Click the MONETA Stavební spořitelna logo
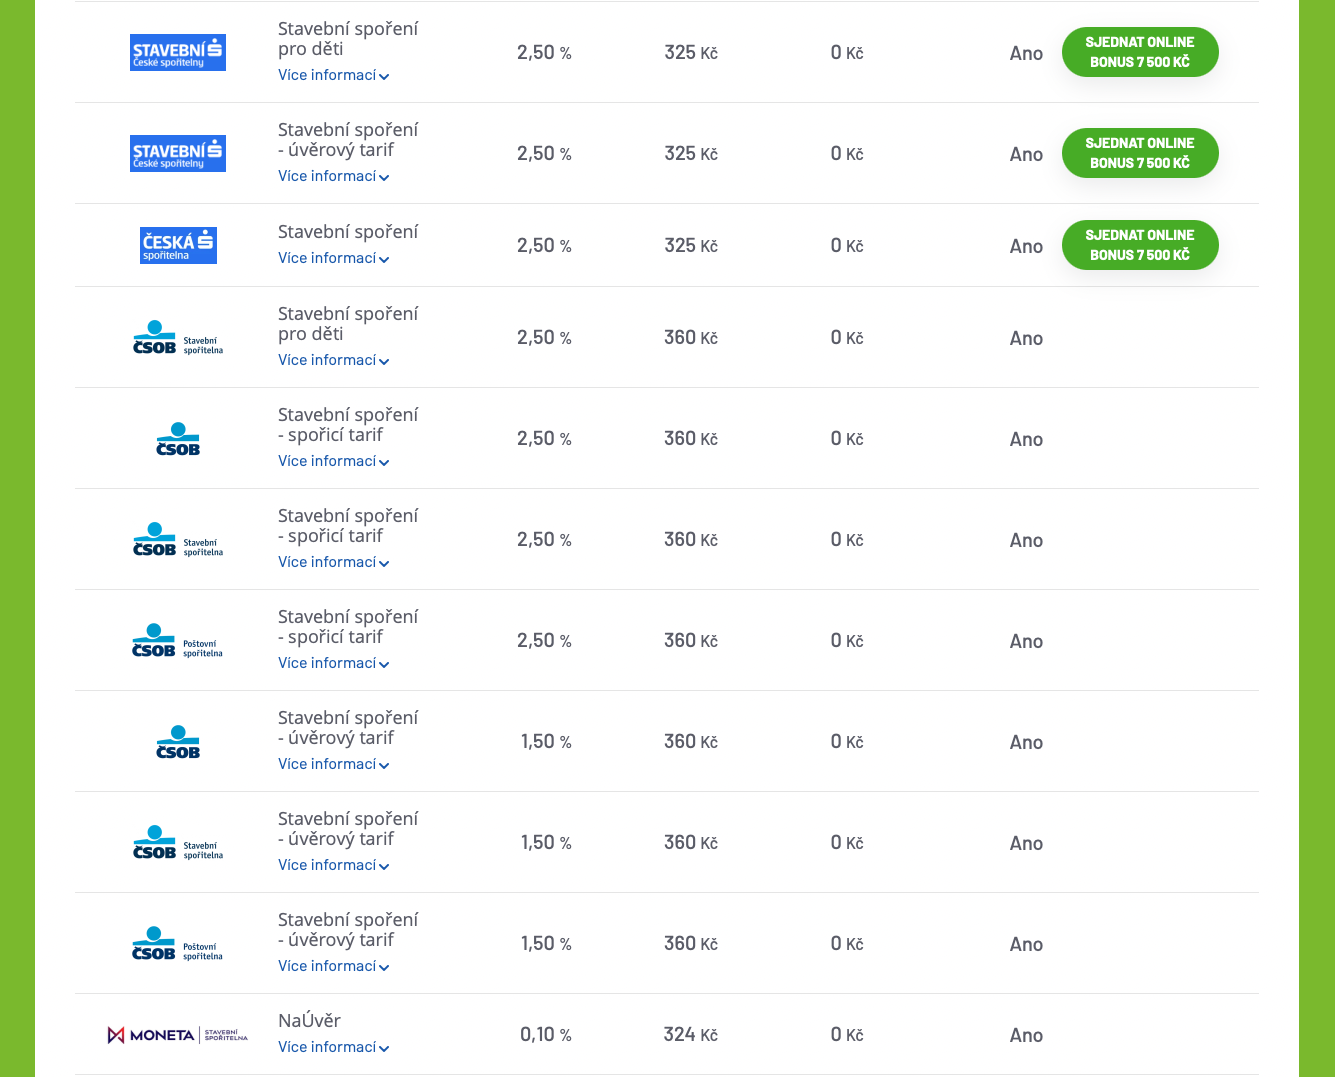The width and height of the screenshot is (1335, 1077). (x=178, y=1035)
